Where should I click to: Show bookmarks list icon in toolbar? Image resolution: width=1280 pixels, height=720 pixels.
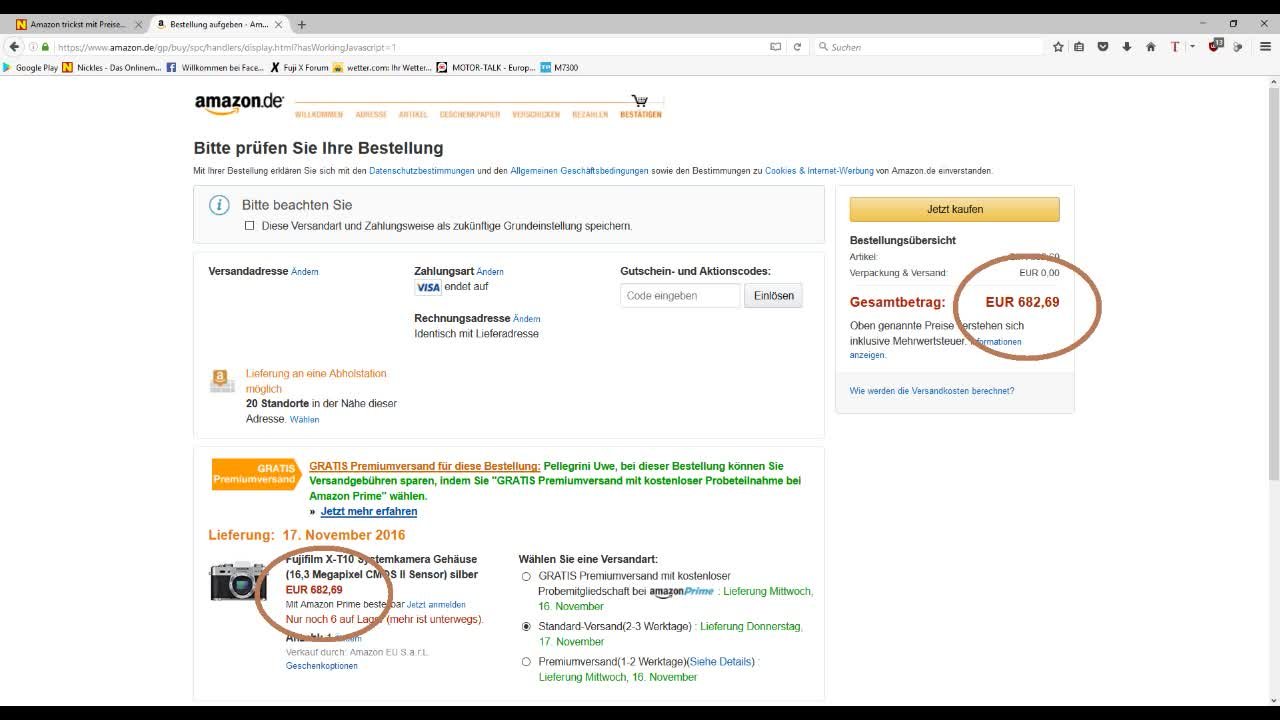[x=1079, y=47]
